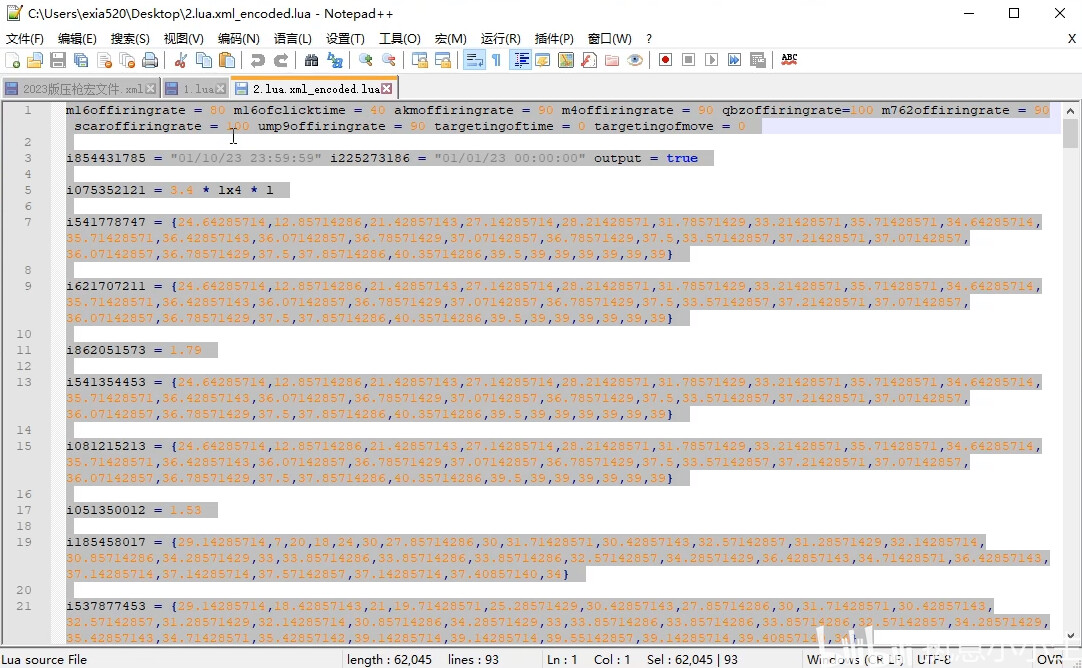This screenshot has width=1082, height=668.
Task: Open the 宏(M) menu
Action: (x=451, y=39)
